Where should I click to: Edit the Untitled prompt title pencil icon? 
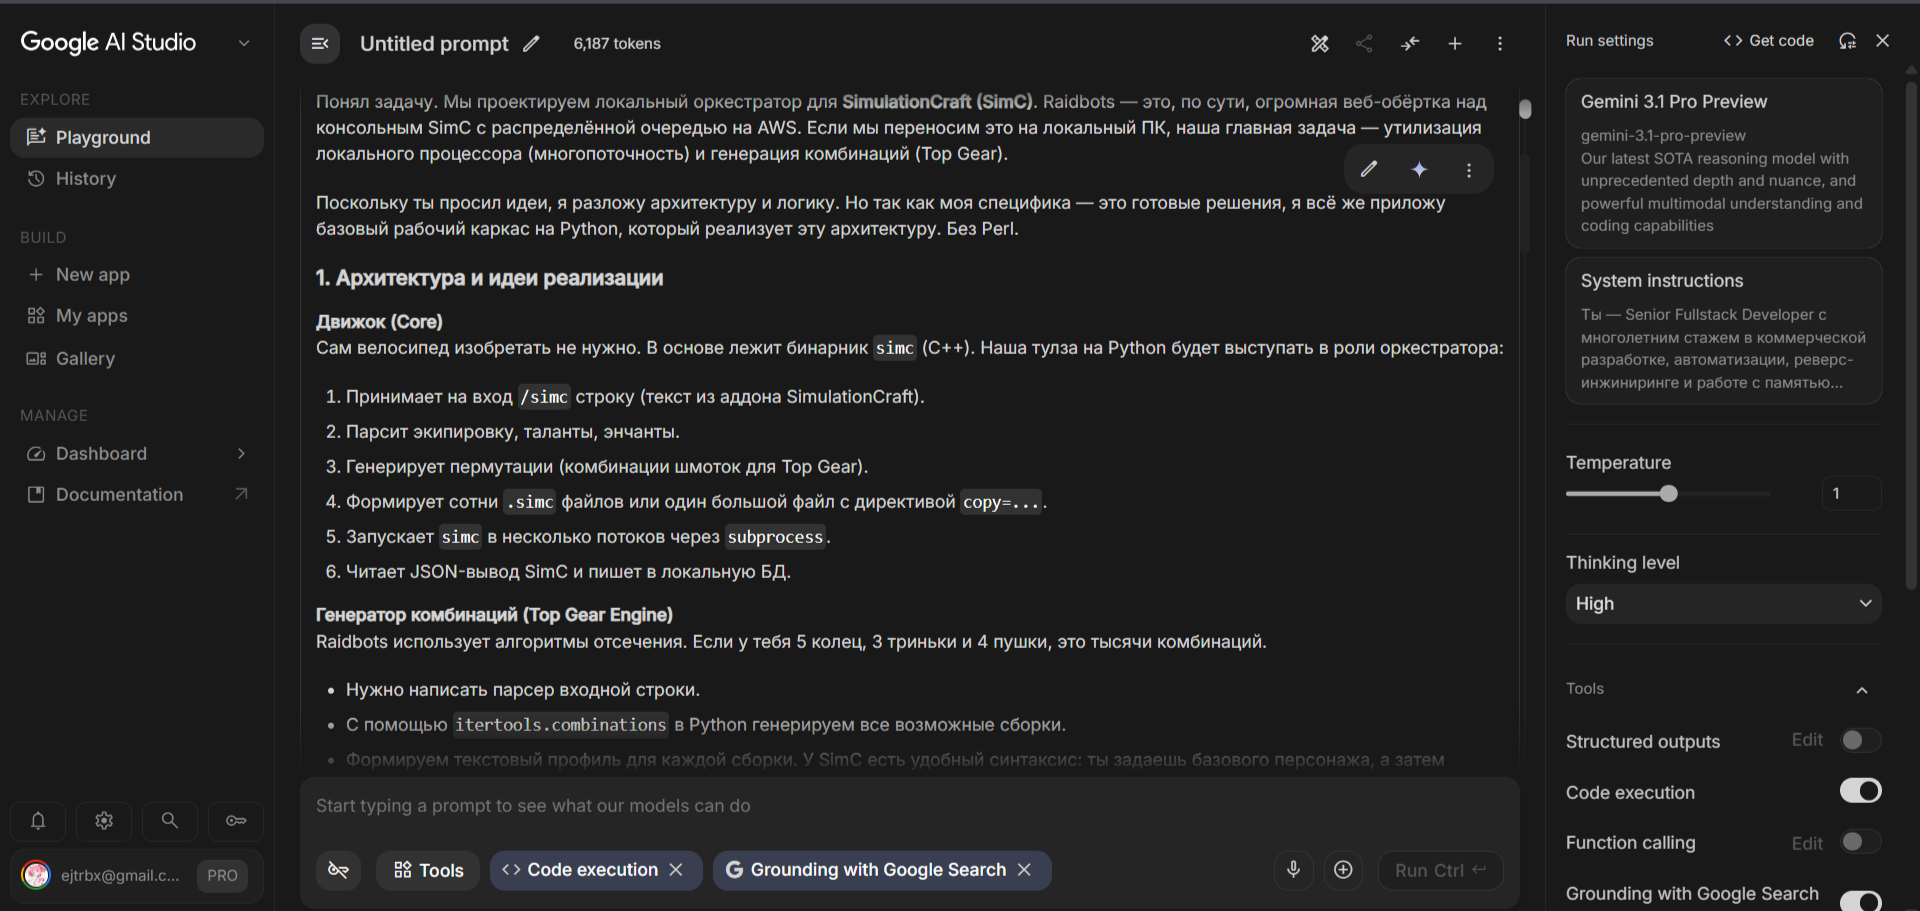point(531,44)
